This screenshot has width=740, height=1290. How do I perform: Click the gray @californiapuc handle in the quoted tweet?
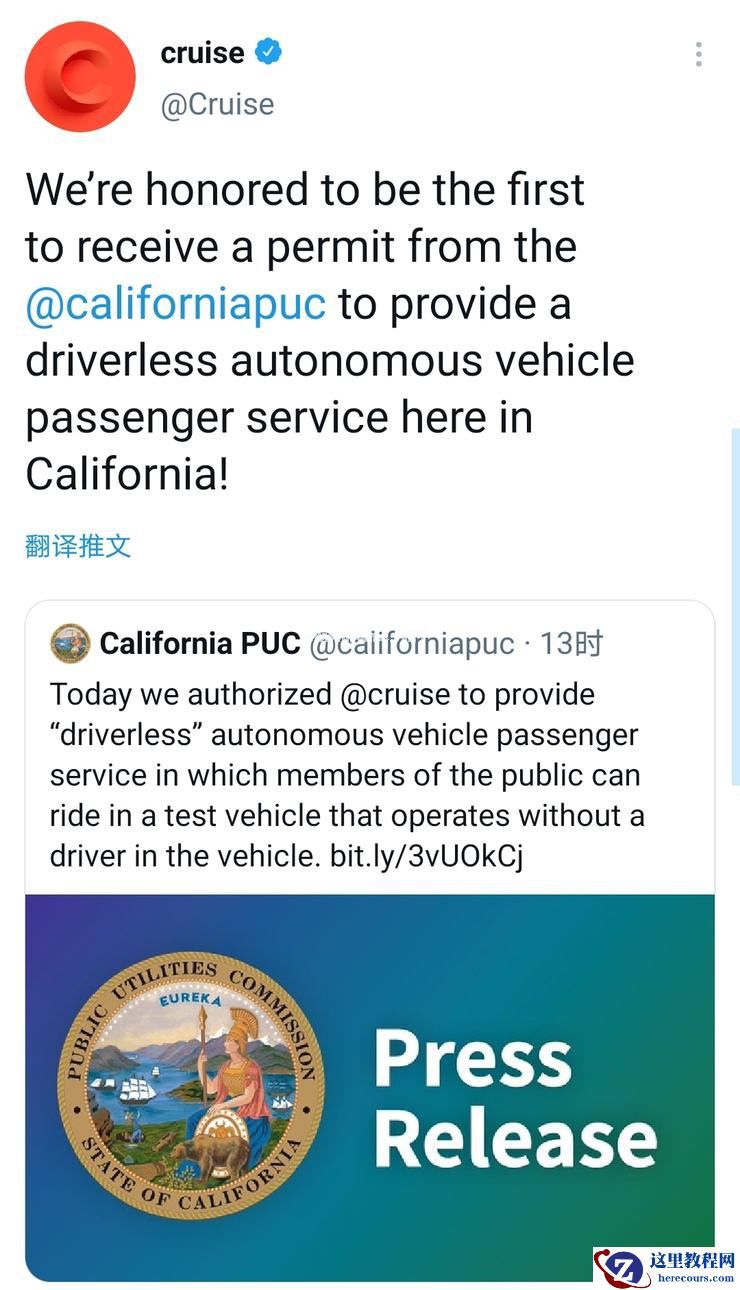[411, 644]
